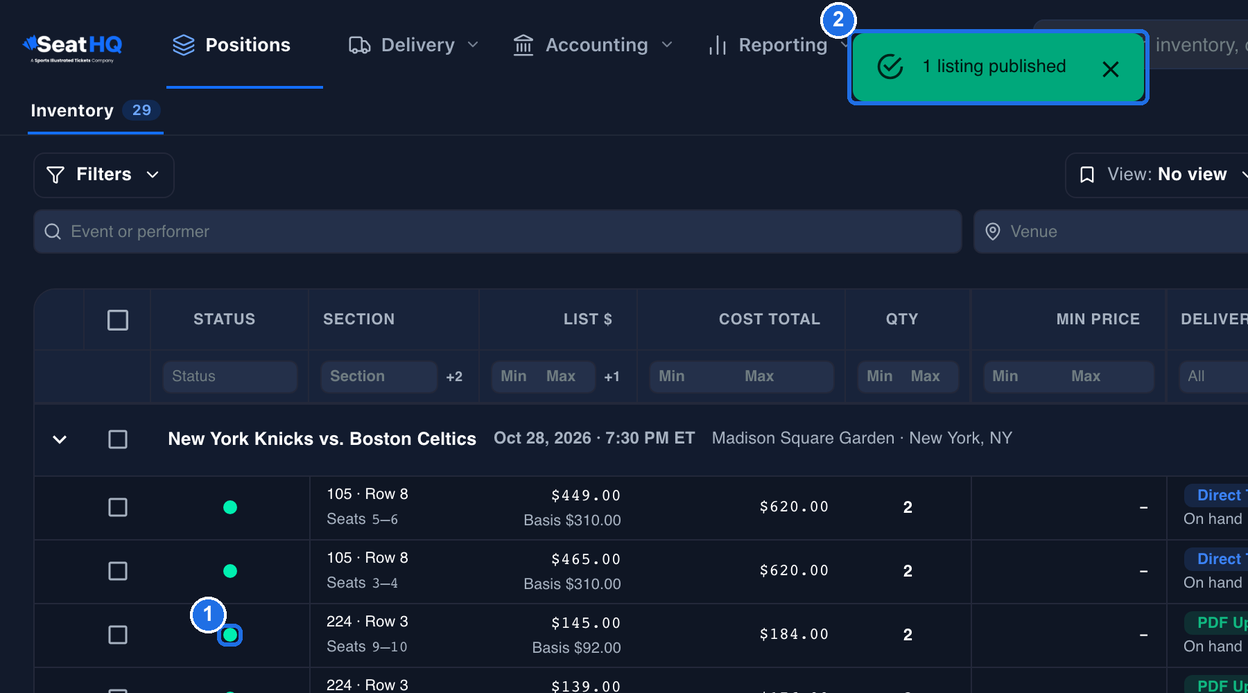Expand the +1 list price filters
The height and width of the screenshot is (693, 1248).
612,377
